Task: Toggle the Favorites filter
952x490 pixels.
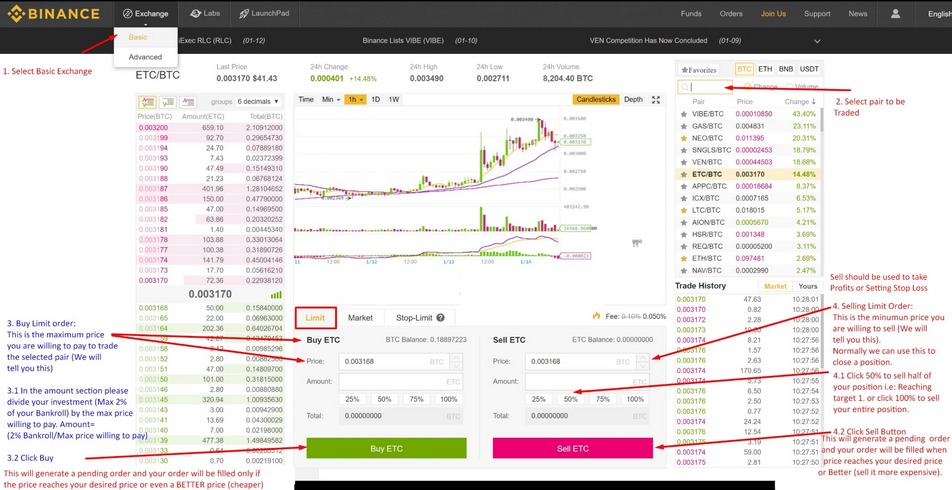Action: point(698,70)
